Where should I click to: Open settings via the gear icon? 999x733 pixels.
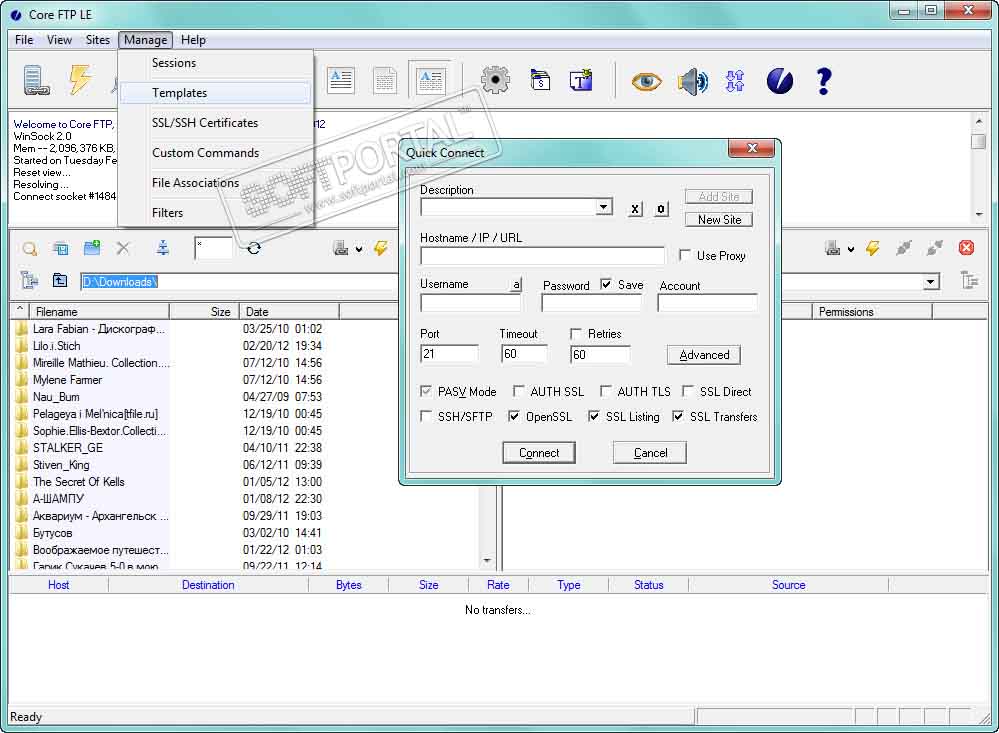494,80
